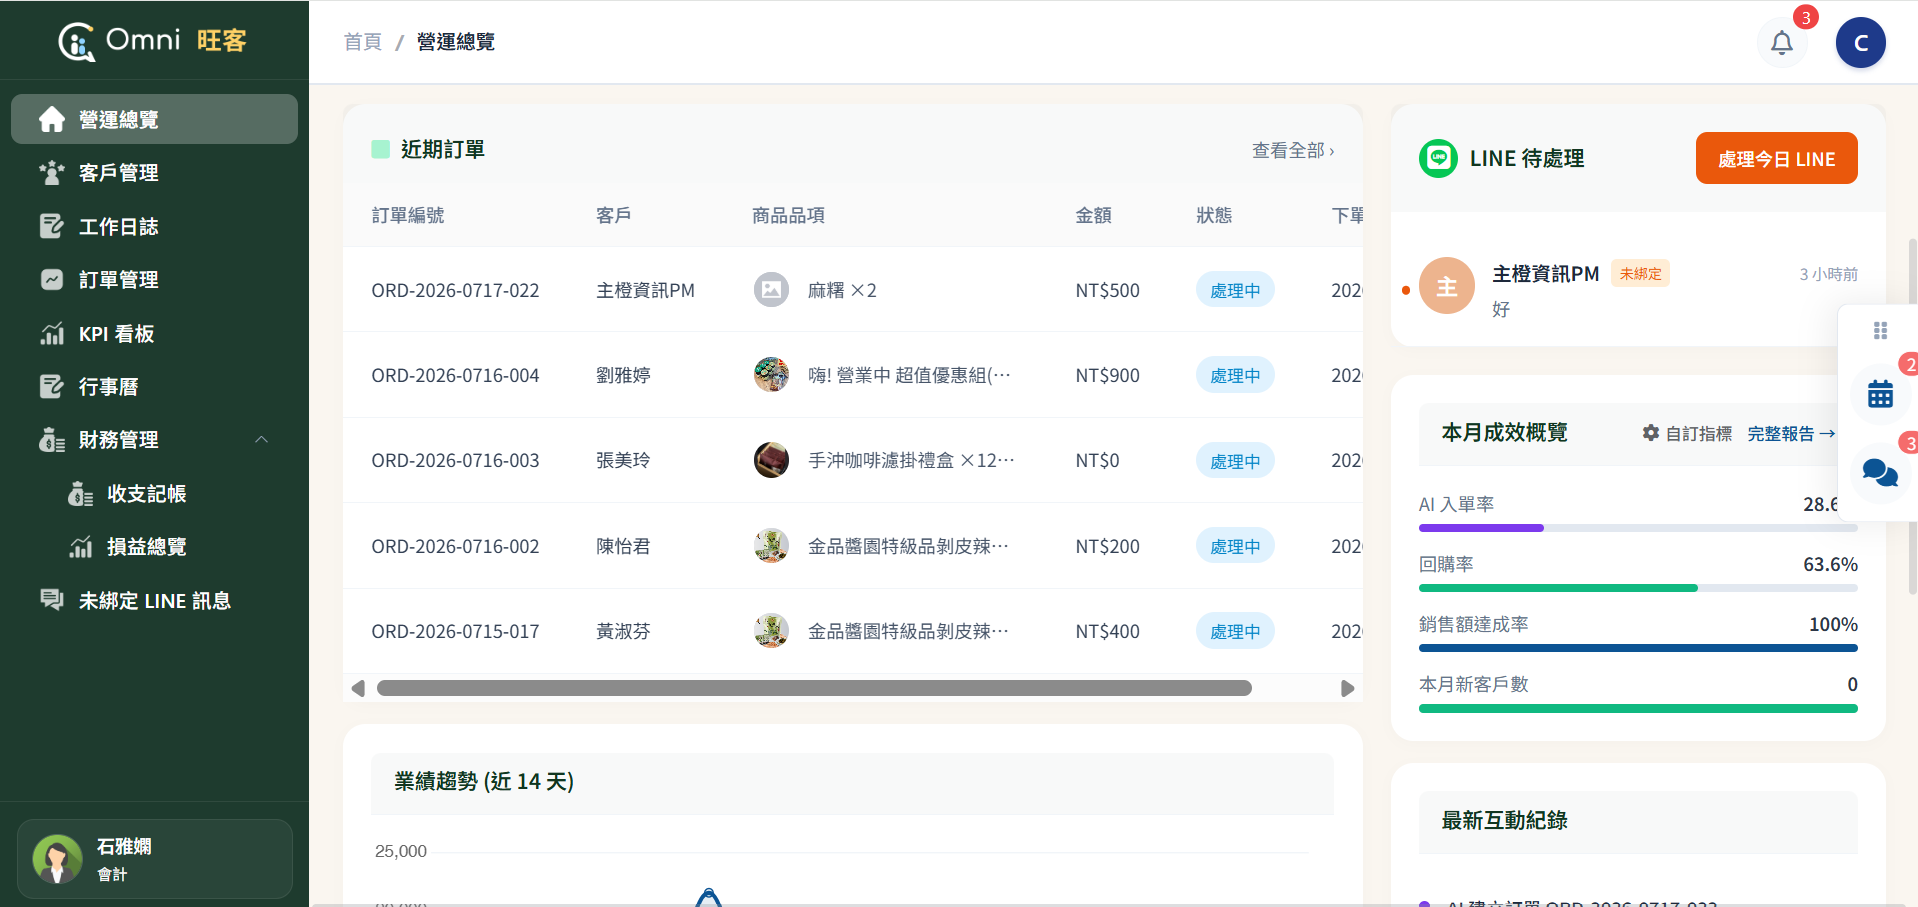
Task: Click customer name 陳怡君
Action: click(623, 546)
